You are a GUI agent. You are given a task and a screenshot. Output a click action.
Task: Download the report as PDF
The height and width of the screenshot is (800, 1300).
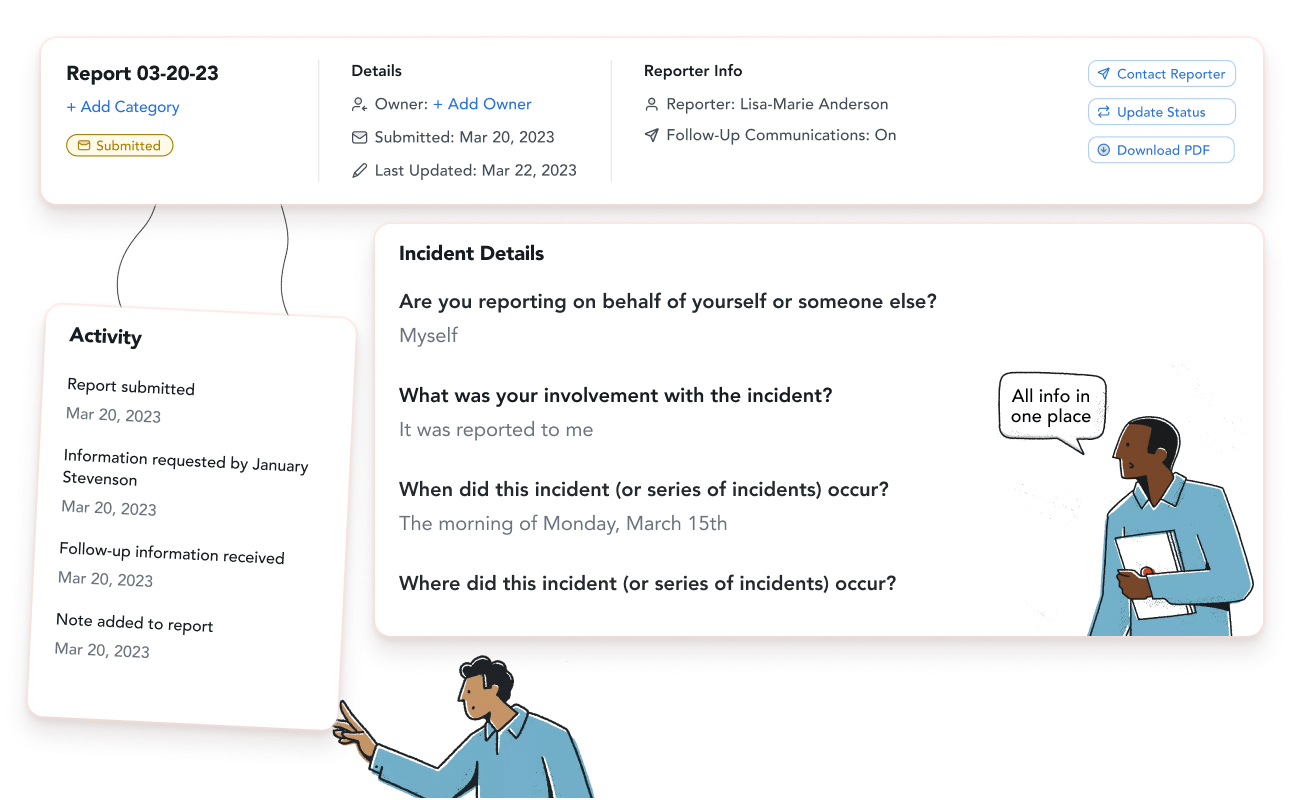(1161, 150)
